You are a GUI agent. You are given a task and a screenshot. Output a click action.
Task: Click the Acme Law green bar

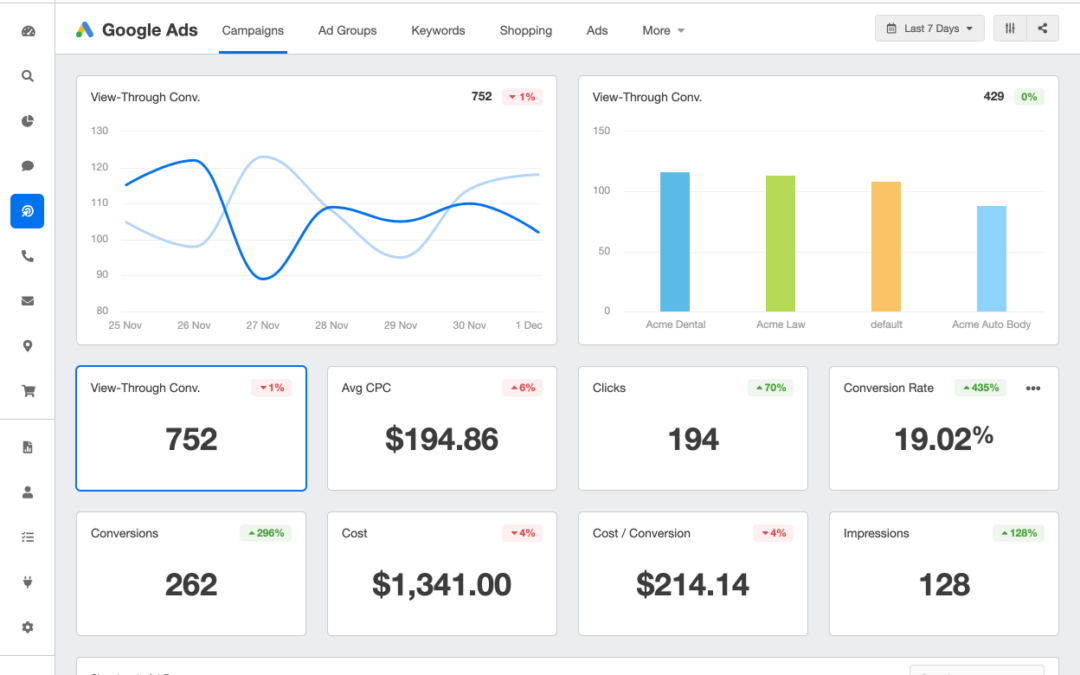tap(780, 244)
